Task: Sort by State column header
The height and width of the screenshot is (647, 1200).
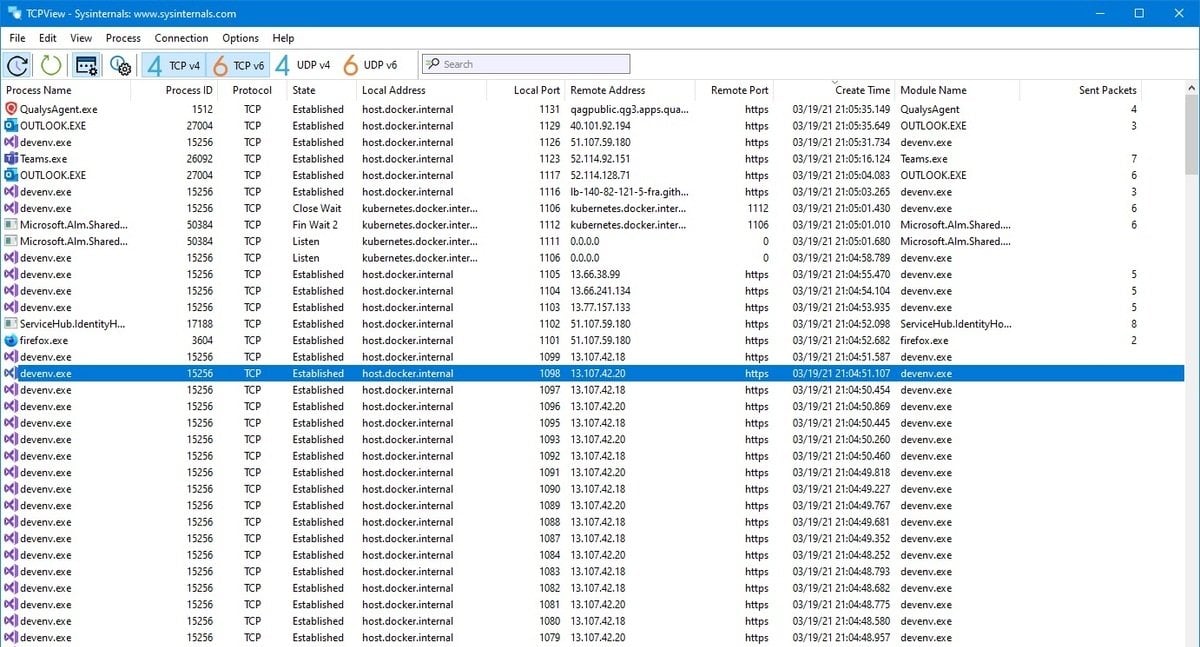Action: pos(321,90)
